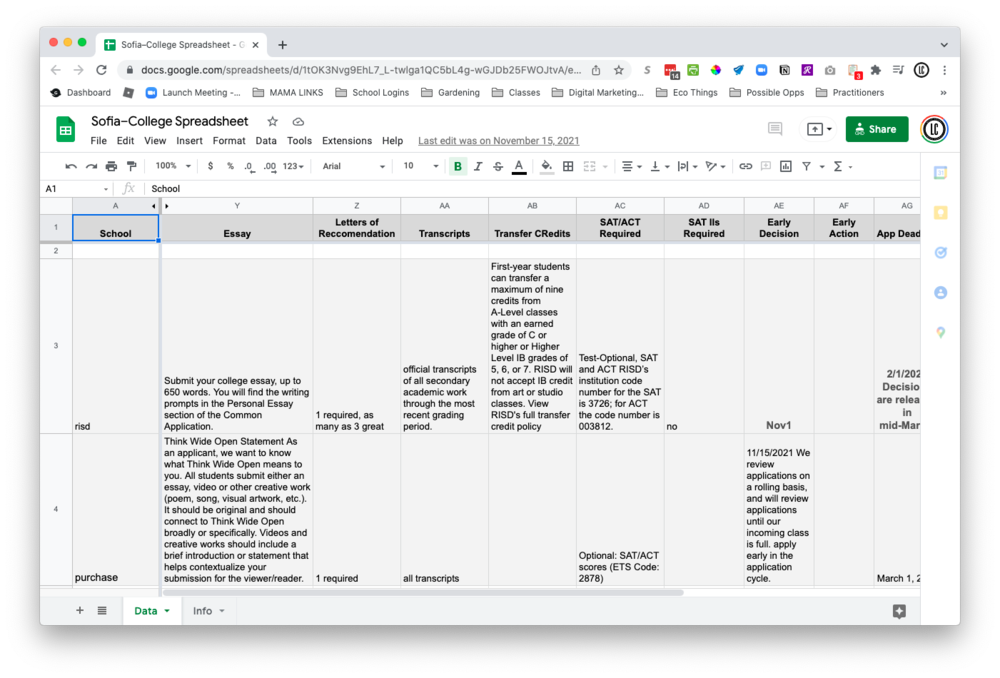Open more number formats 123 dropdown
1000x678 pixels.
[x=293, y=166]
